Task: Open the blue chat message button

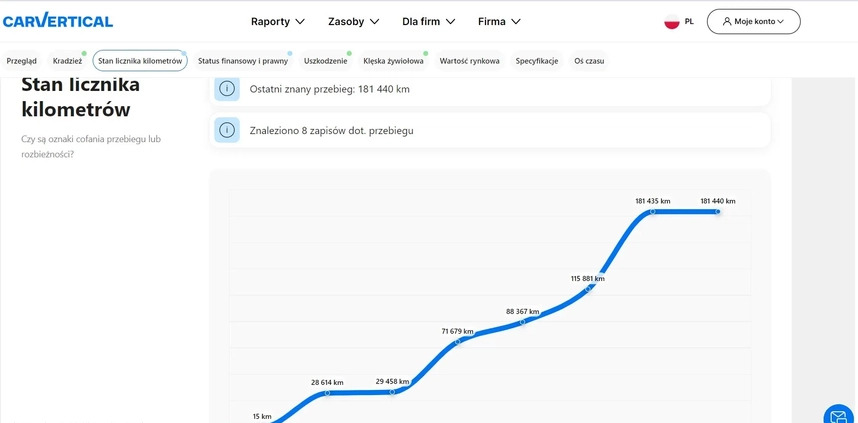Action: coord(839,416)
